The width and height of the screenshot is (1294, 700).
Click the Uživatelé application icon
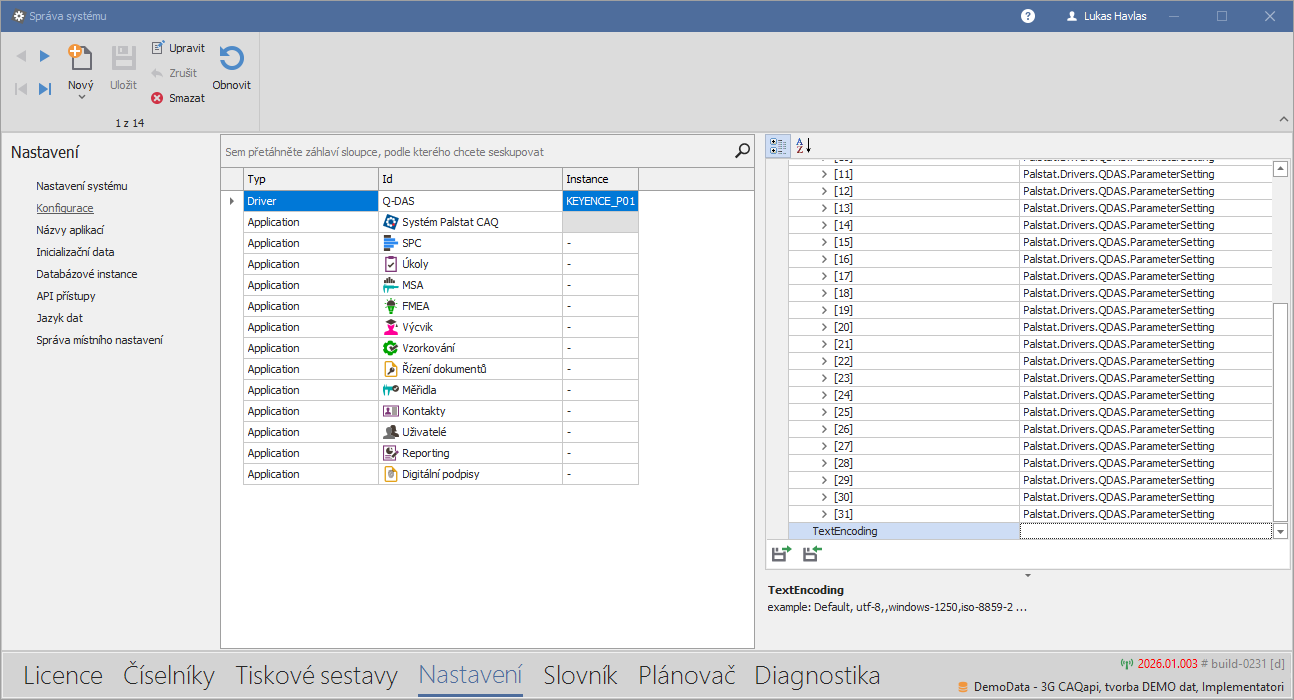tap(392, 432)
